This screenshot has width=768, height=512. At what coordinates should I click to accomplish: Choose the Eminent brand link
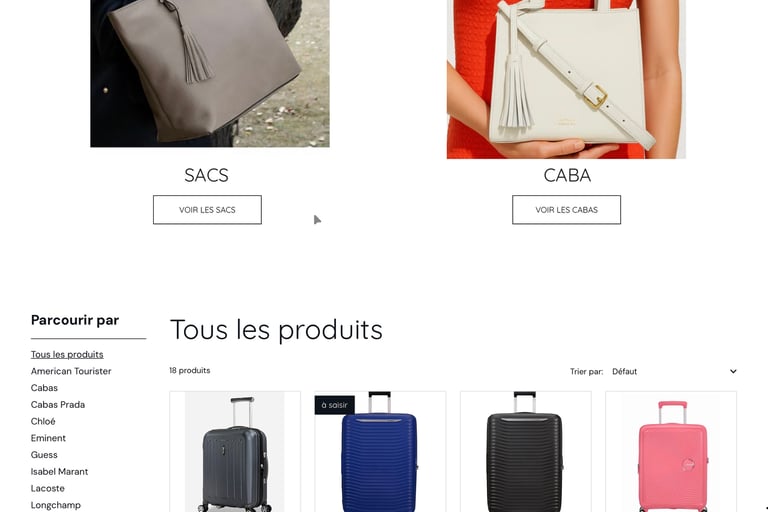pos(48,438)
